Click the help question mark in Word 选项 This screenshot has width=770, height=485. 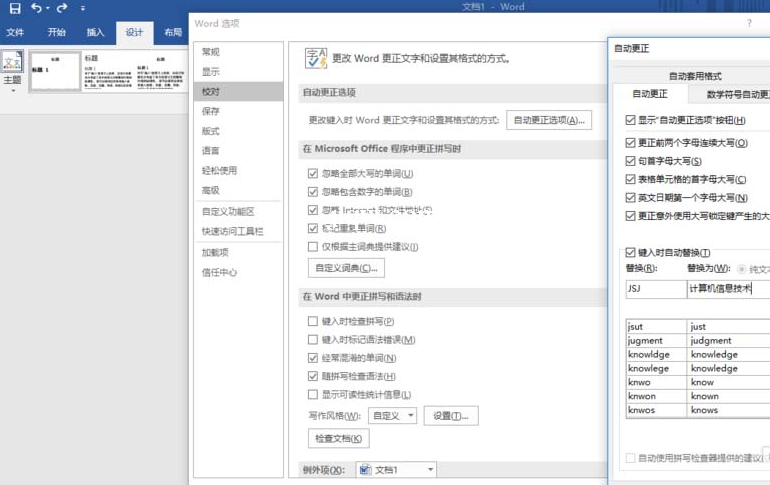pos(749,23)
